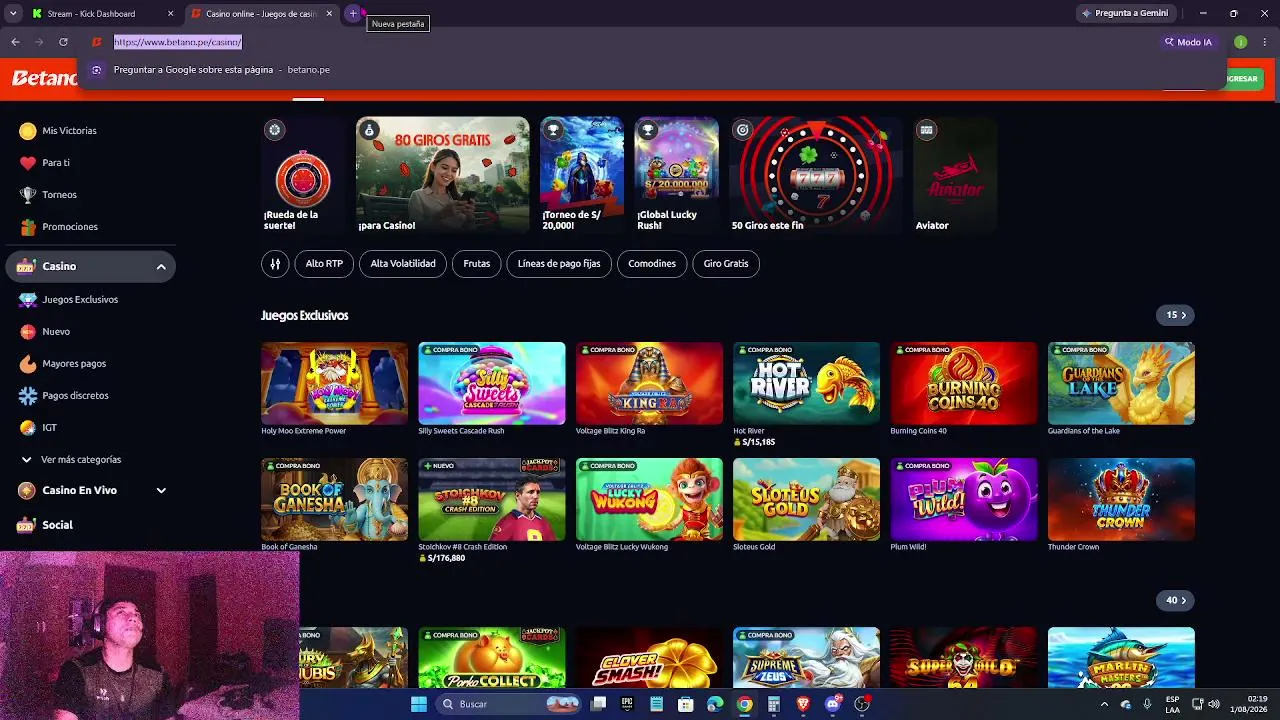Open Task View from taskbar
This screenshot has height=720, width=1280.
click(598, 704)
